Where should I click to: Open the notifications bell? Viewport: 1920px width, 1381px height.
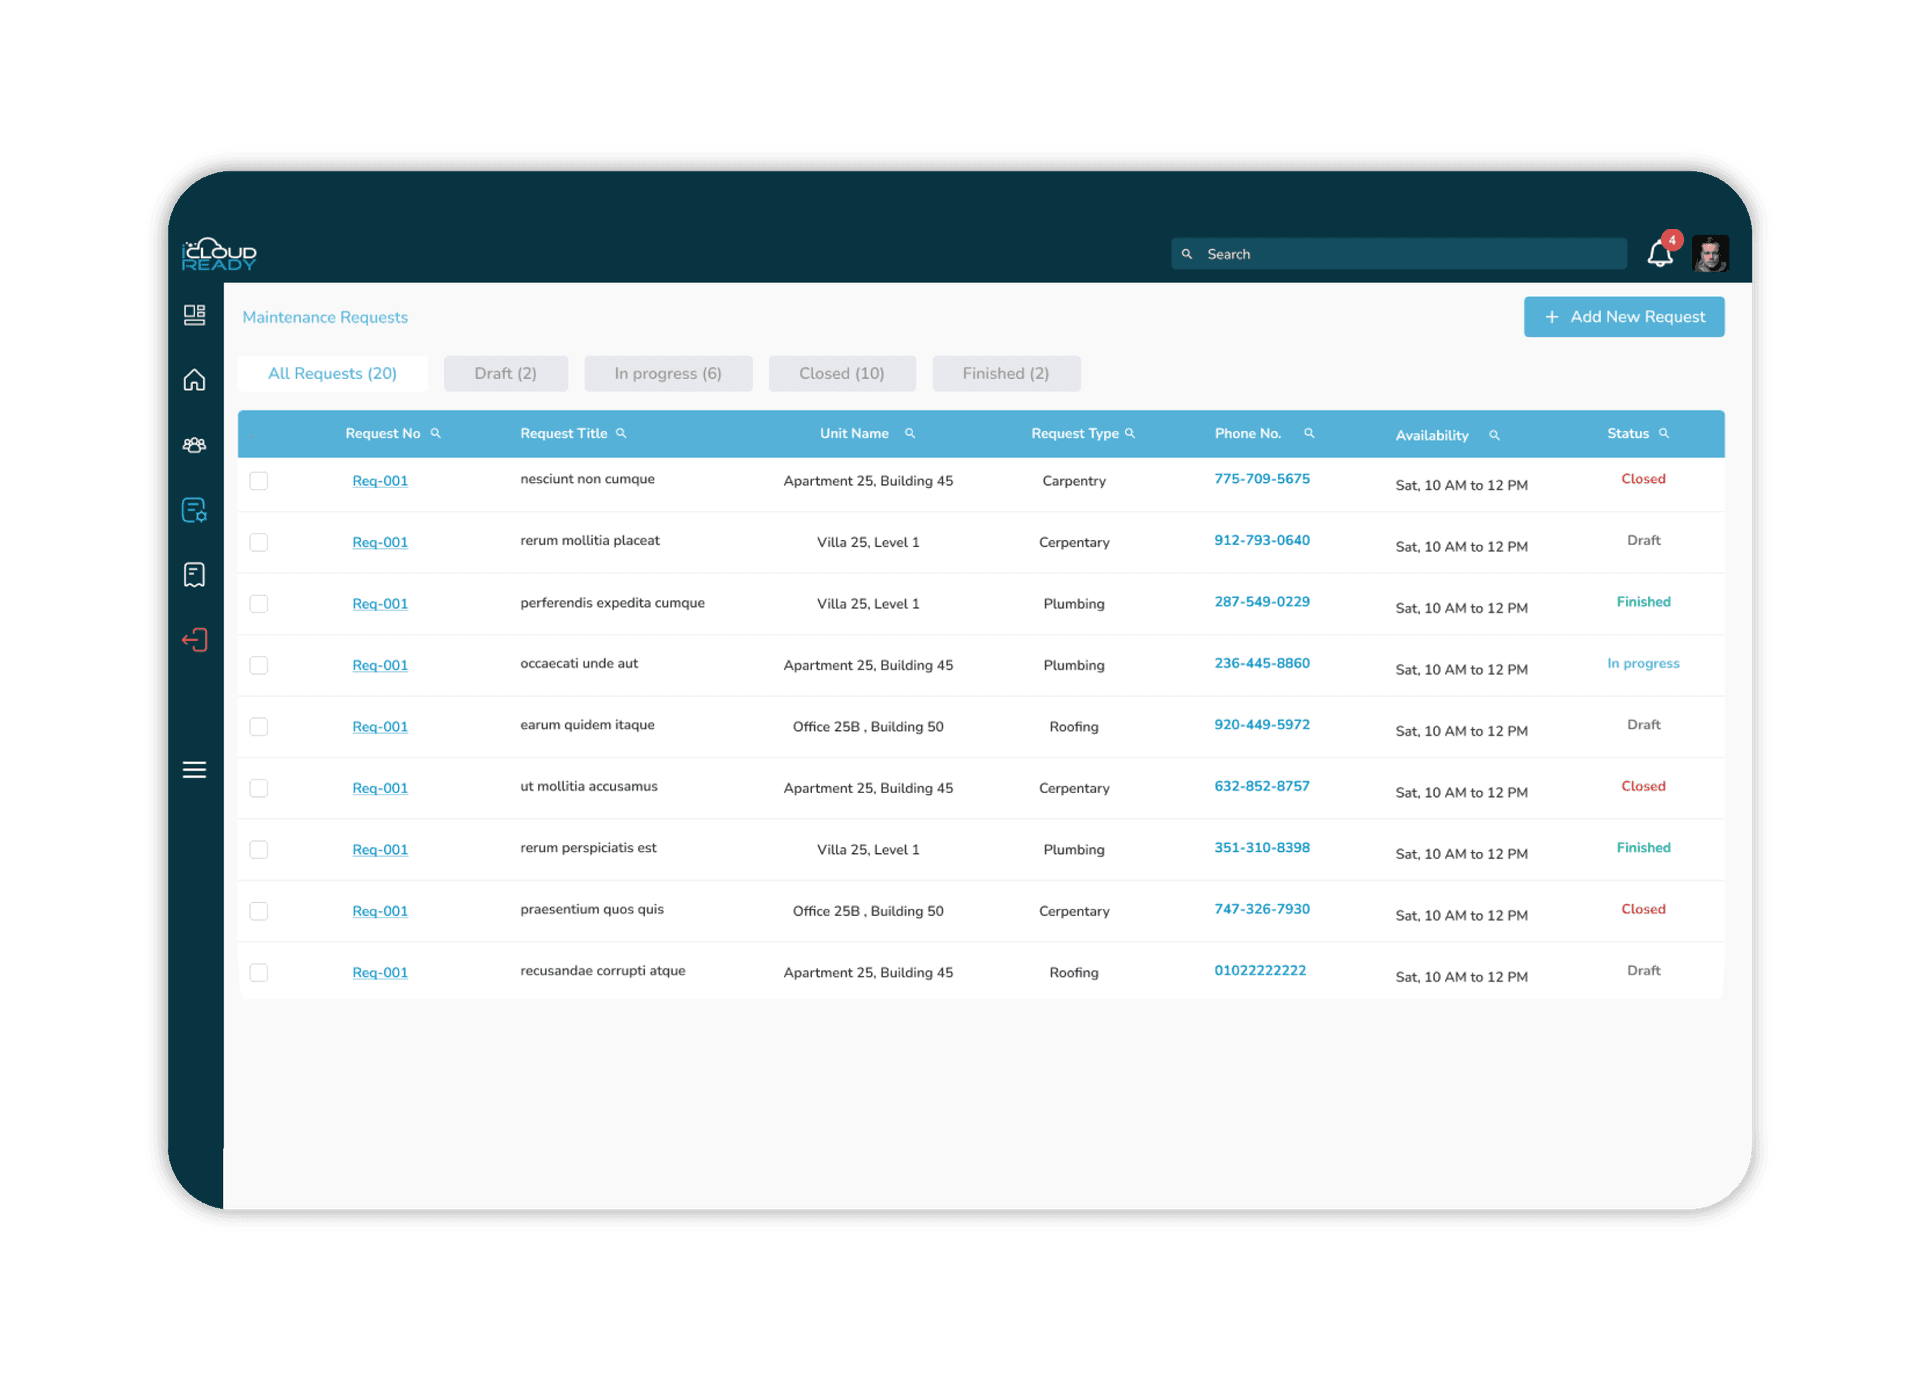[1658, 255]
